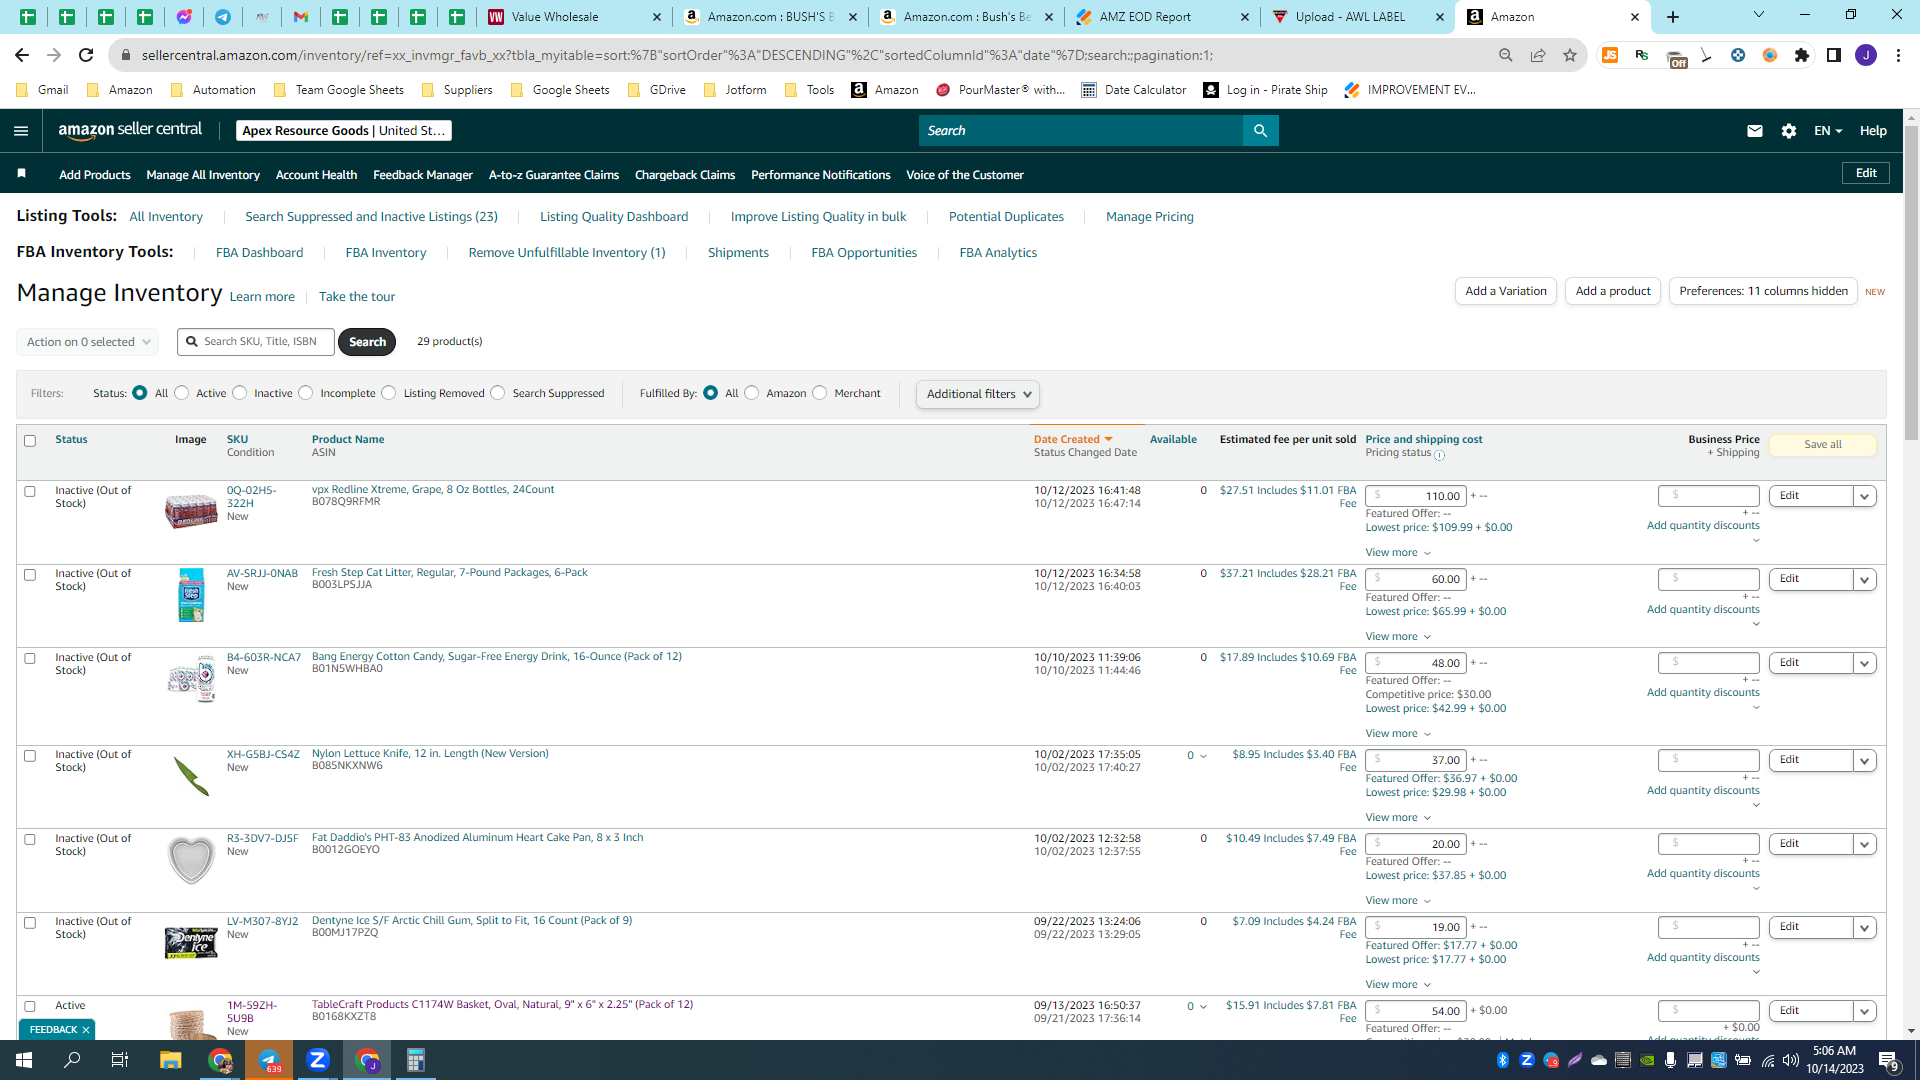The width and height of the screenshot is (1920, 1080).
Task: Check the Fresh Step Cat Litter row checkbox
Action: [x=30, y=575]
